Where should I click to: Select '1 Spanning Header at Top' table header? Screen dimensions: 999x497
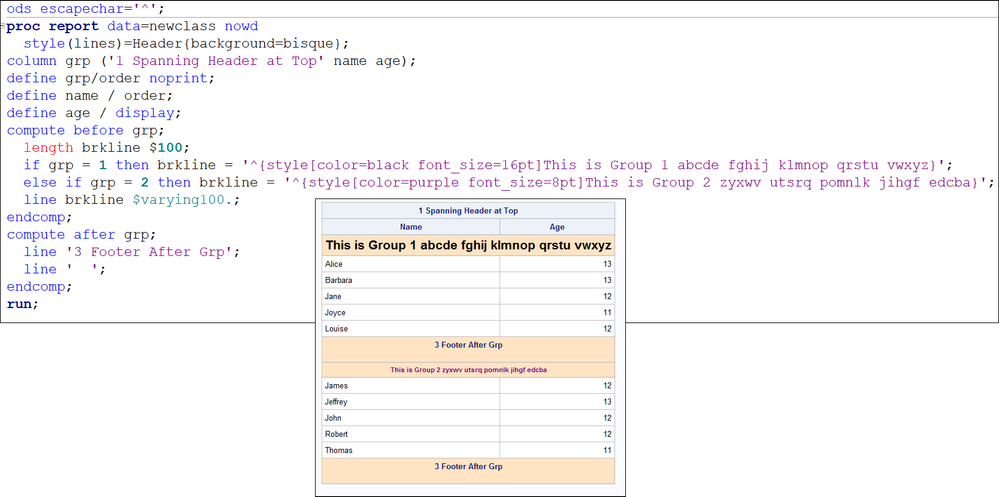click(x=468, y=210)
